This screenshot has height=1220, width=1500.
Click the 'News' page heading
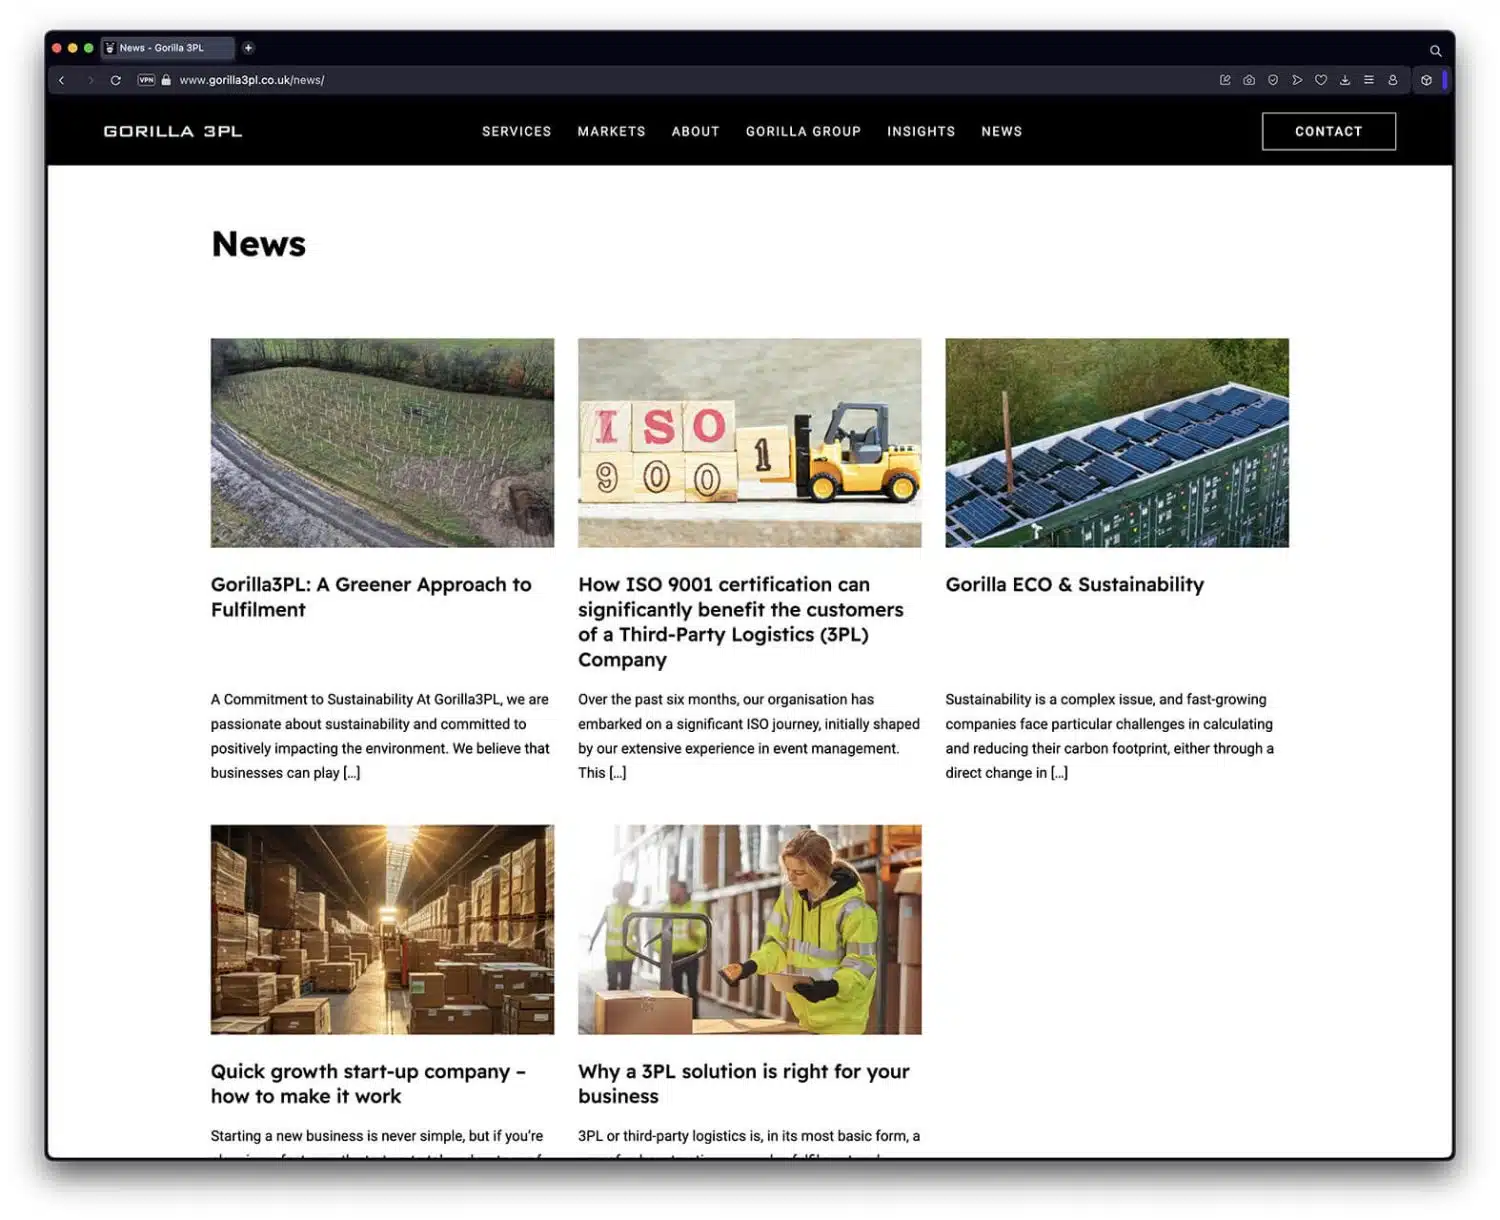pos(259,244)
